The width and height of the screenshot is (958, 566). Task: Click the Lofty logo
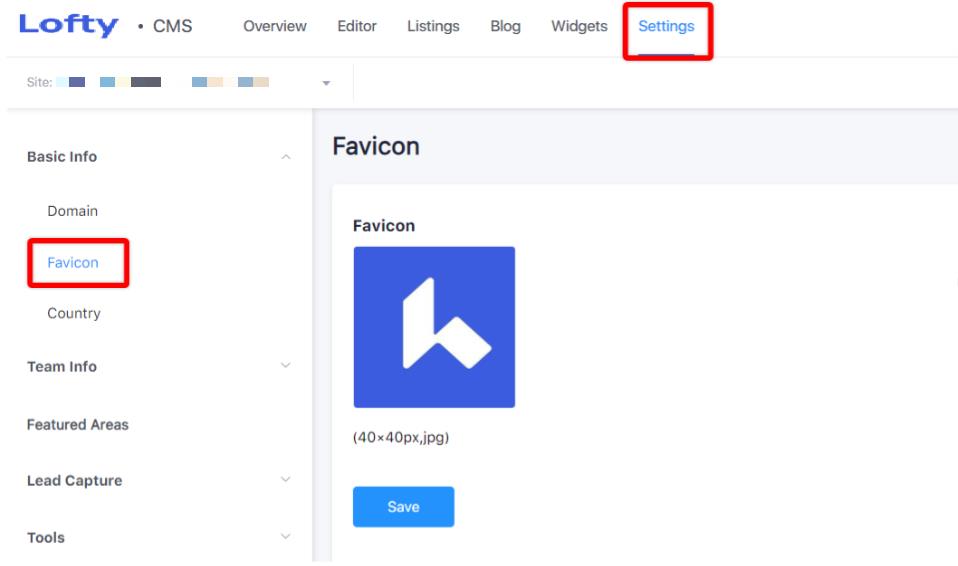point(68,25)
